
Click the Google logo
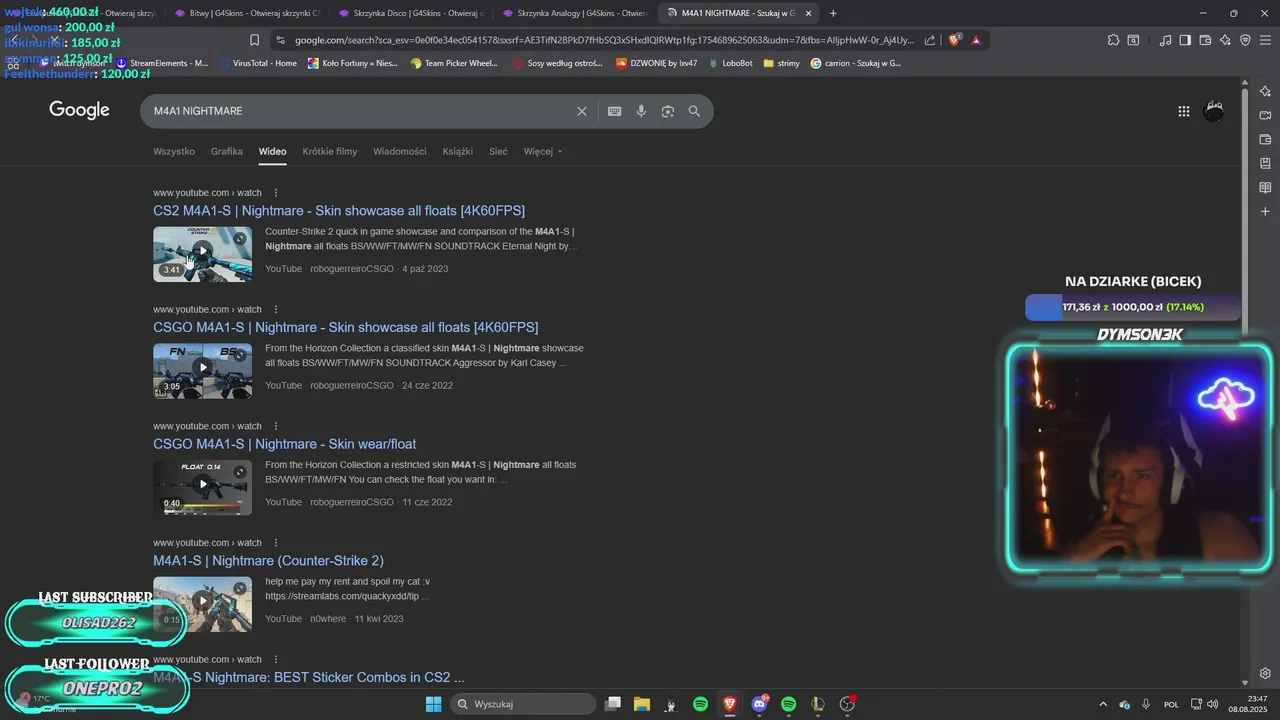[x=80, y=111]
